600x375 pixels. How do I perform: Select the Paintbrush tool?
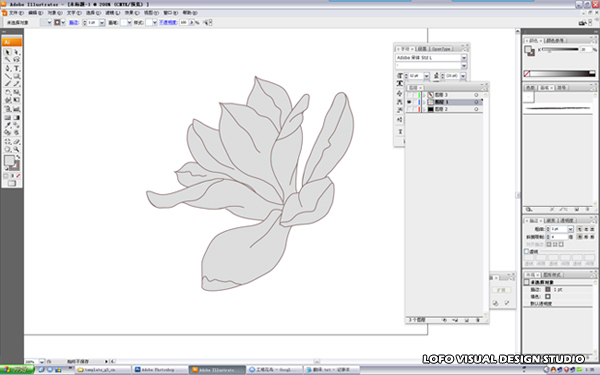pyautogui.click(x=7, y=84)
